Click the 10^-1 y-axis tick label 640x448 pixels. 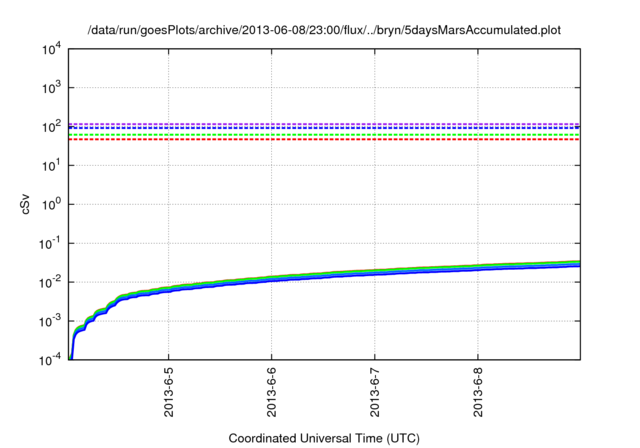click(x=50, y=243)
